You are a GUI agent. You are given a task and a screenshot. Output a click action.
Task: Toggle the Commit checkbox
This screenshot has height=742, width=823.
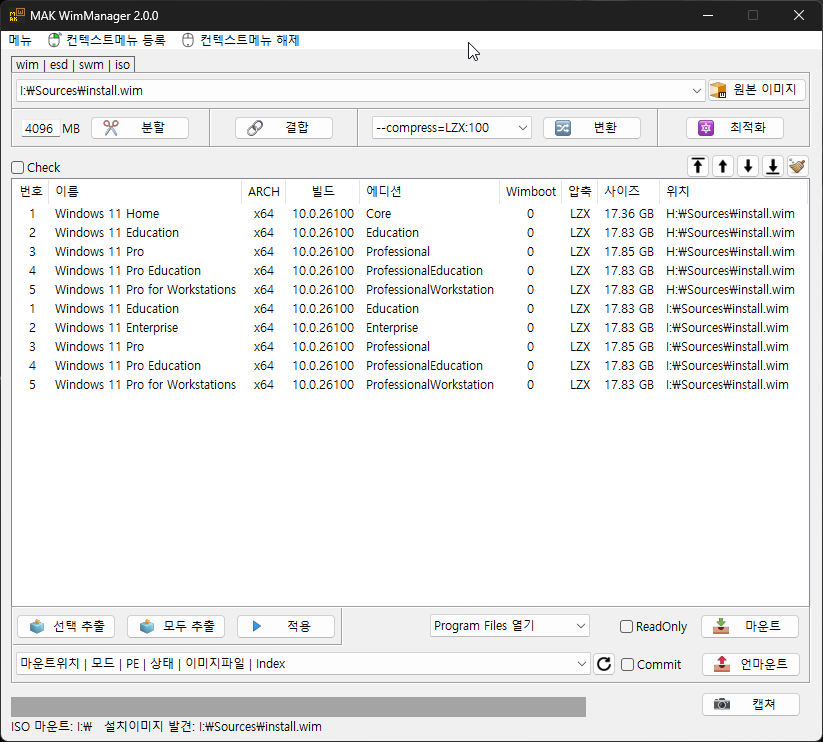[627, 664]
